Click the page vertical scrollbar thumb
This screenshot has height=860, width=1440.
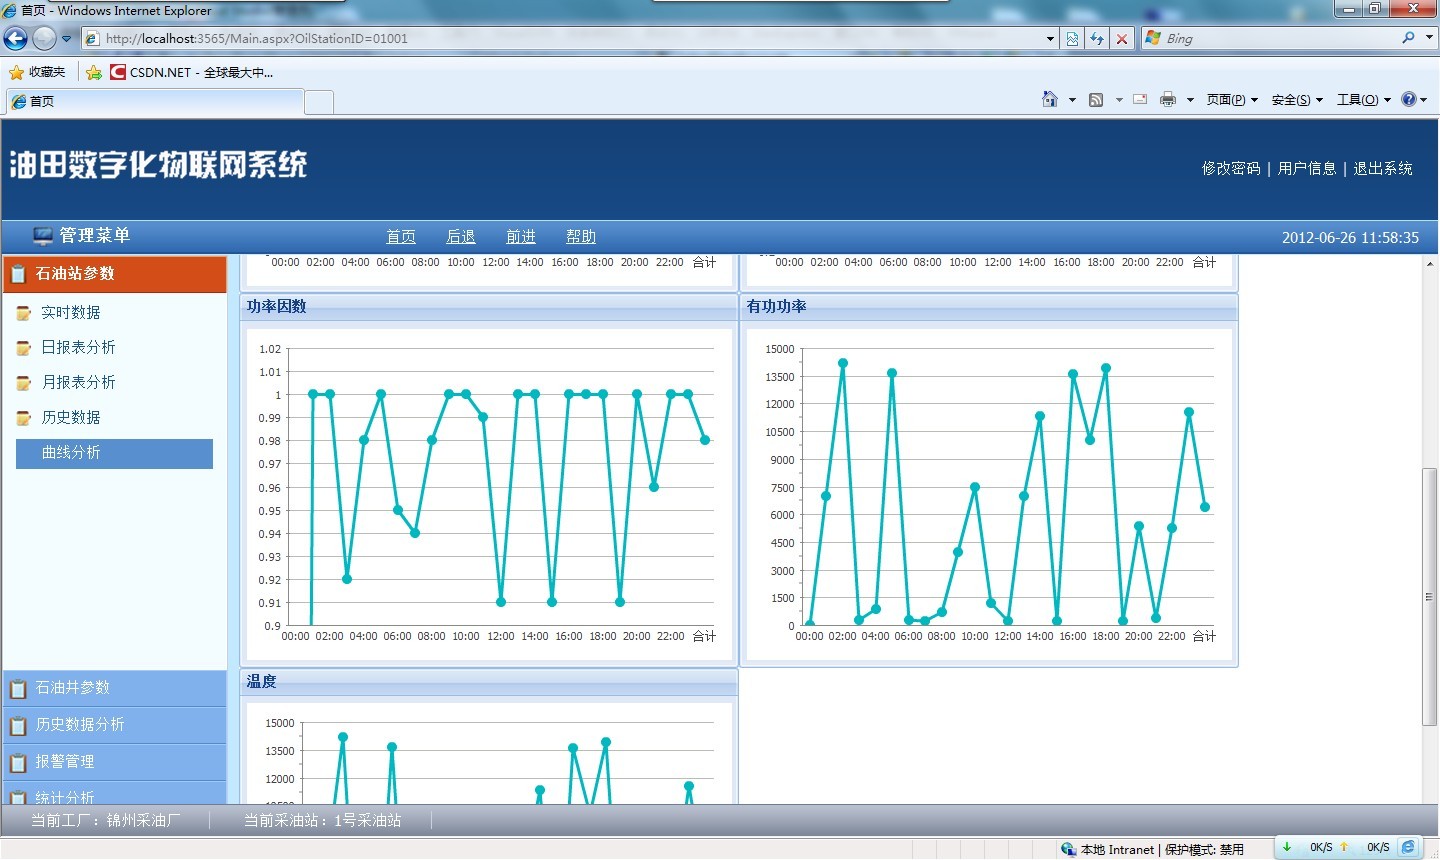pyautogui.click(x=1429, y=597)
